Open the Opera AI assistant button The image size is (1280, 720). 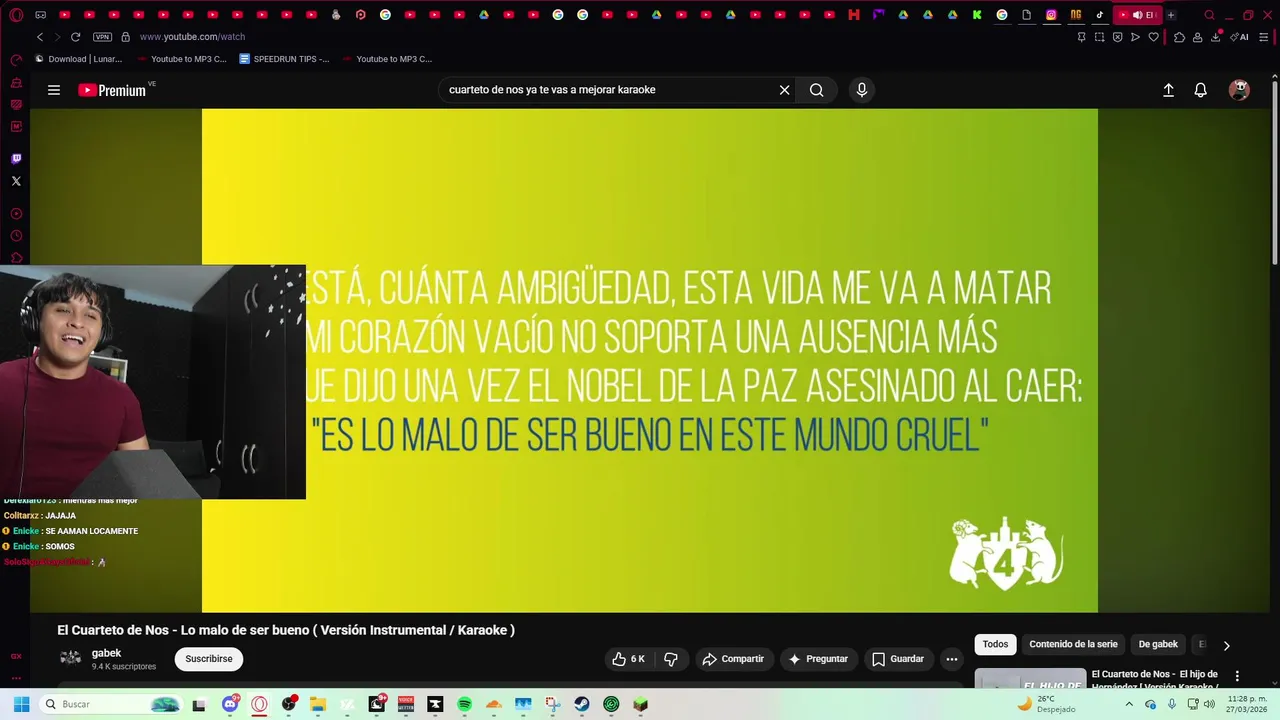click(x=1239, y=37)
